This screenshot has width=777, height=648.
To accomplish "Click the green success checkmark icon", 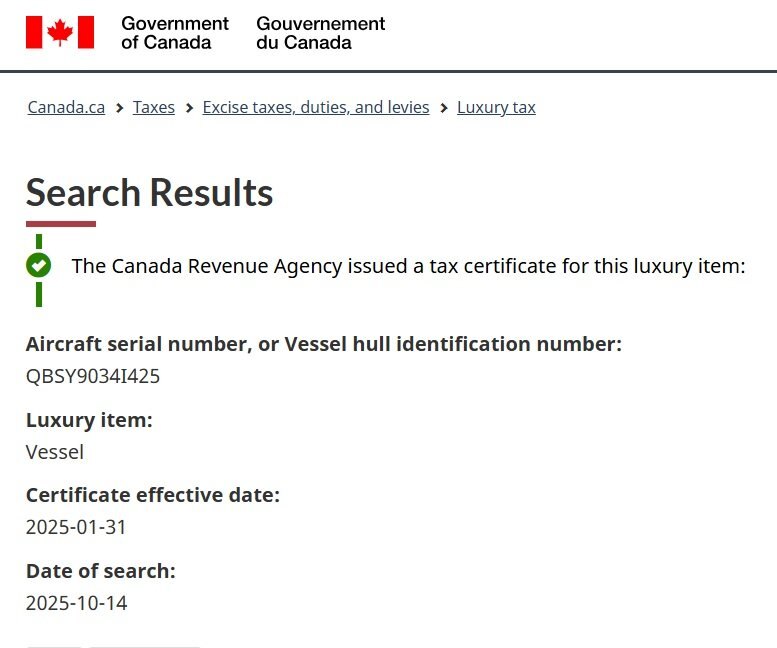I will click(x=38, y=265).
